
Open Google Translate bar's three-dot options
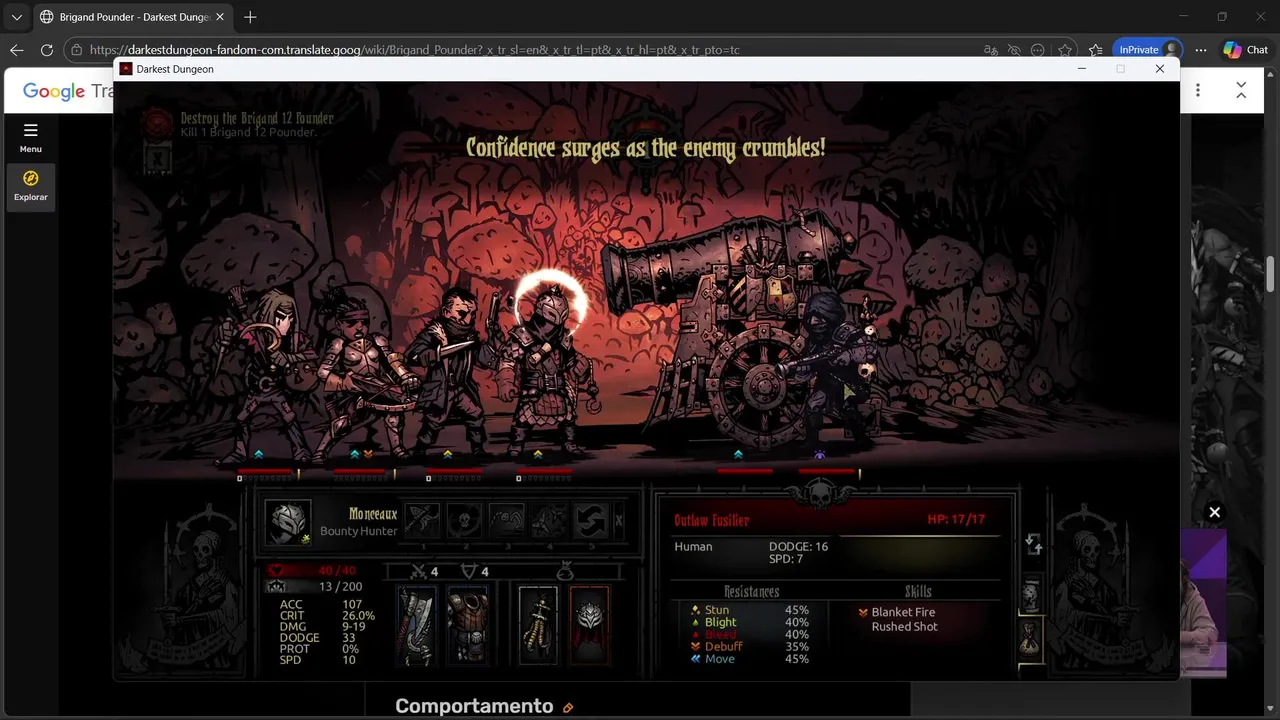tap(1197, 90)
